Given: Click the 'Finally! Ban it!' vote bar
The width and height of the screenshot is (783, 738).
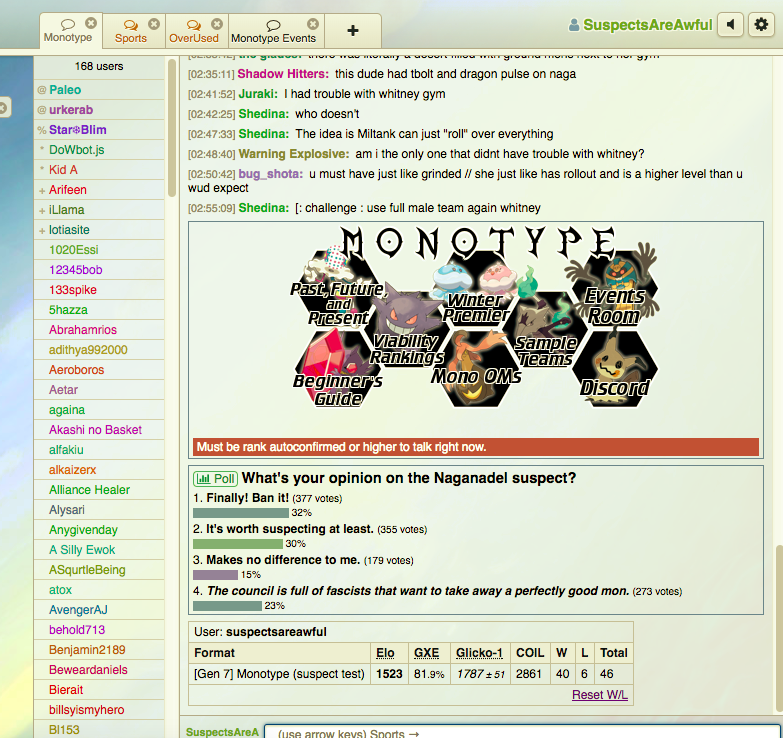Looking at the screenshot, I should 241,513.
